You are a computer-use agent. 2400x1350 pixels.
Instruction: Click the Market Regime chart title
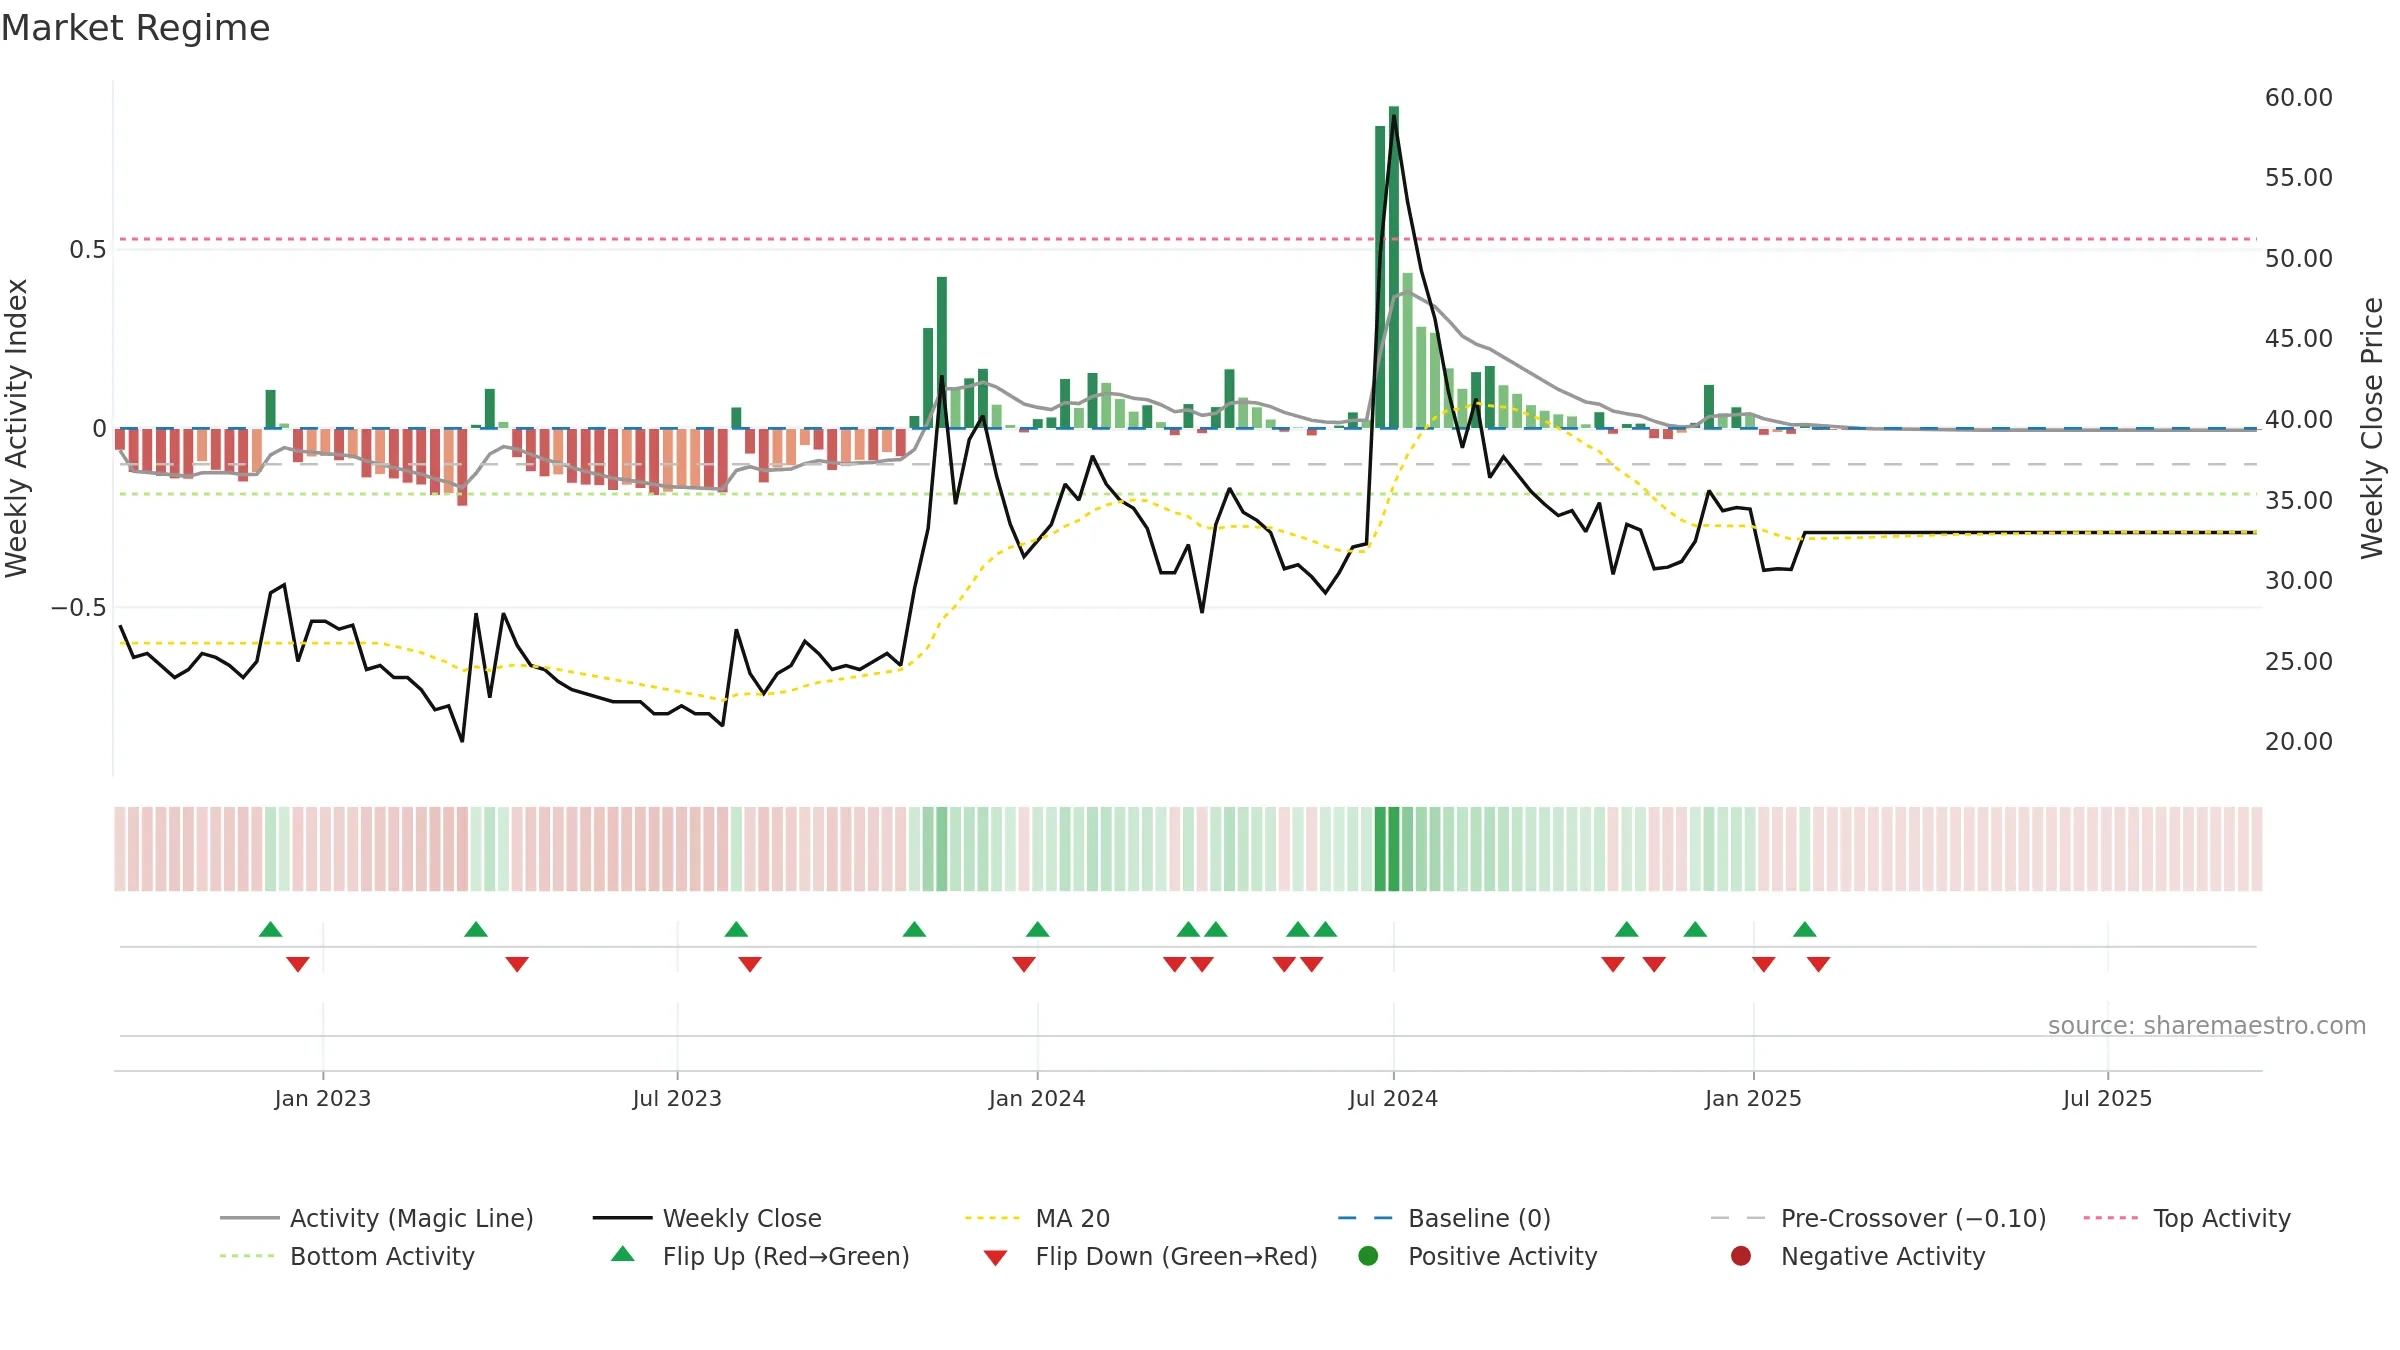(x=135, y=28)
